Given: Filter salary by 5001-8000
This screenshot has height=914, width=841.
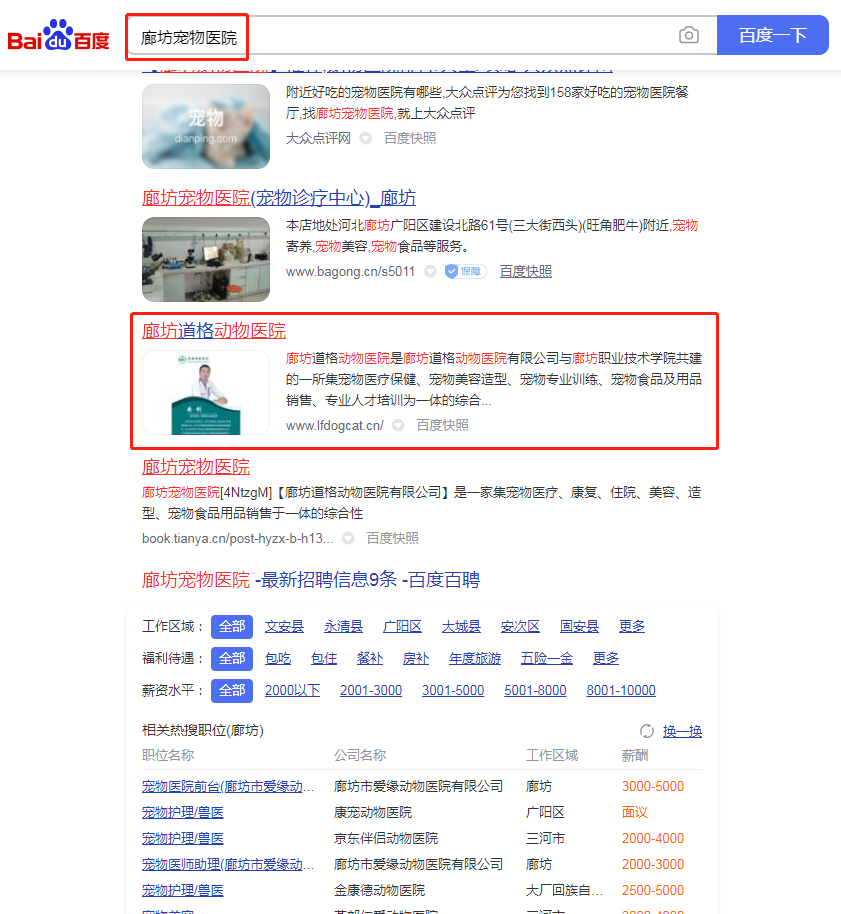Looking at the screenshot, I should (x=536, y=691).
